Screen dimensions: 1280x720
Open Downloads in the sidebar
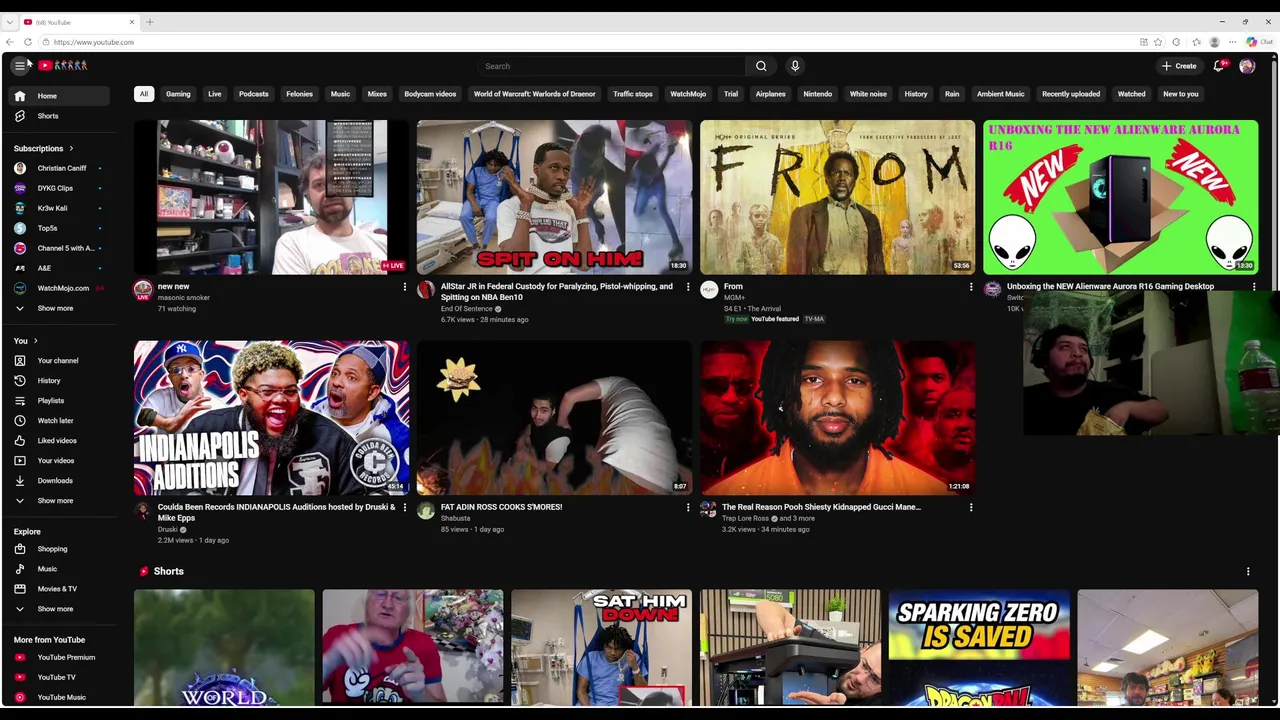pos(60,481)
